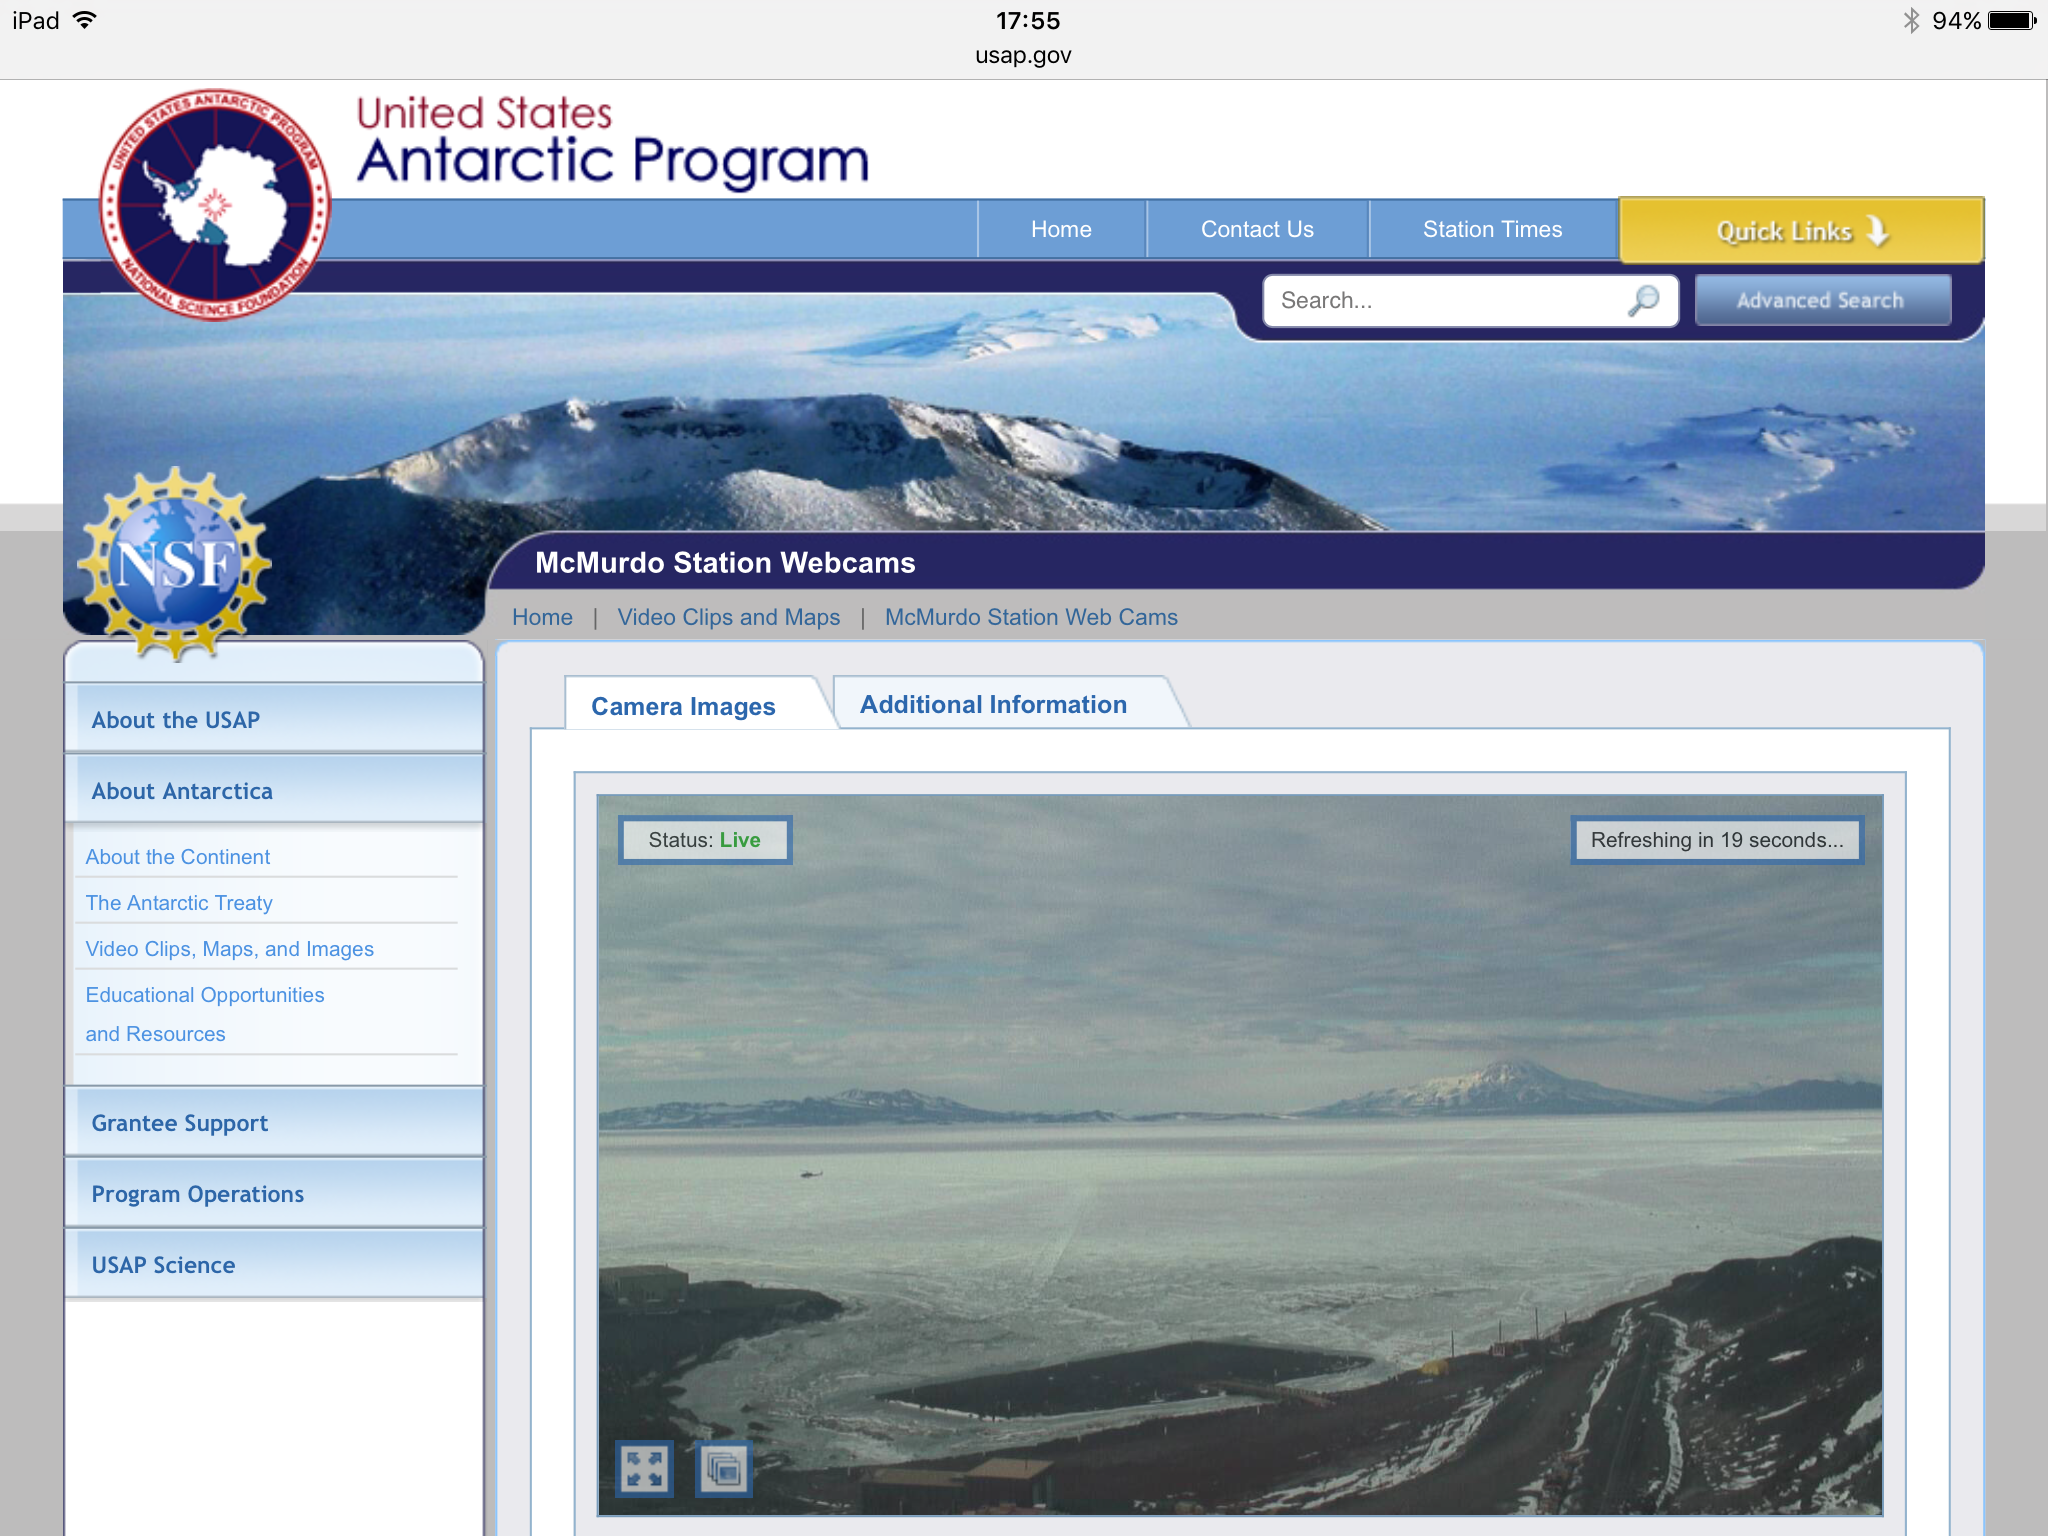Click the USAP circular logo
The image size is (2048, 1536).
(215, 206)
